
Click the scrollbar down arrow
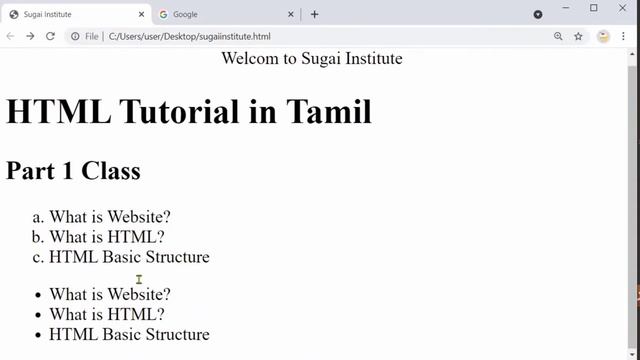click(632, 354)
